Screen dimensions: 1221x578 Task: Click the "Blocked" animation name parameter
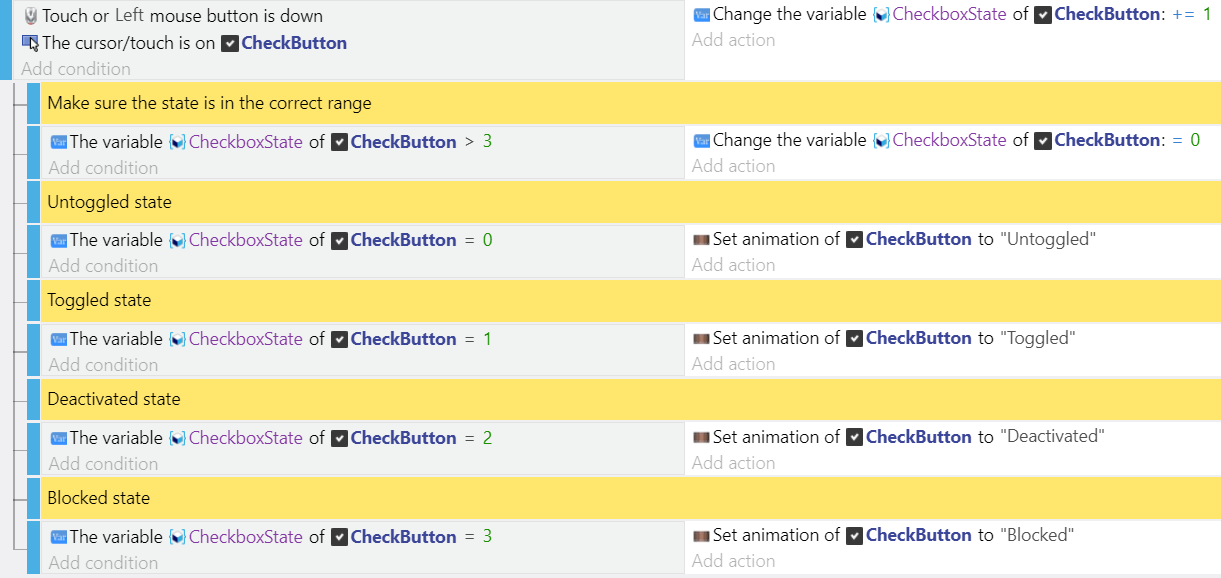coord(1037,535)
